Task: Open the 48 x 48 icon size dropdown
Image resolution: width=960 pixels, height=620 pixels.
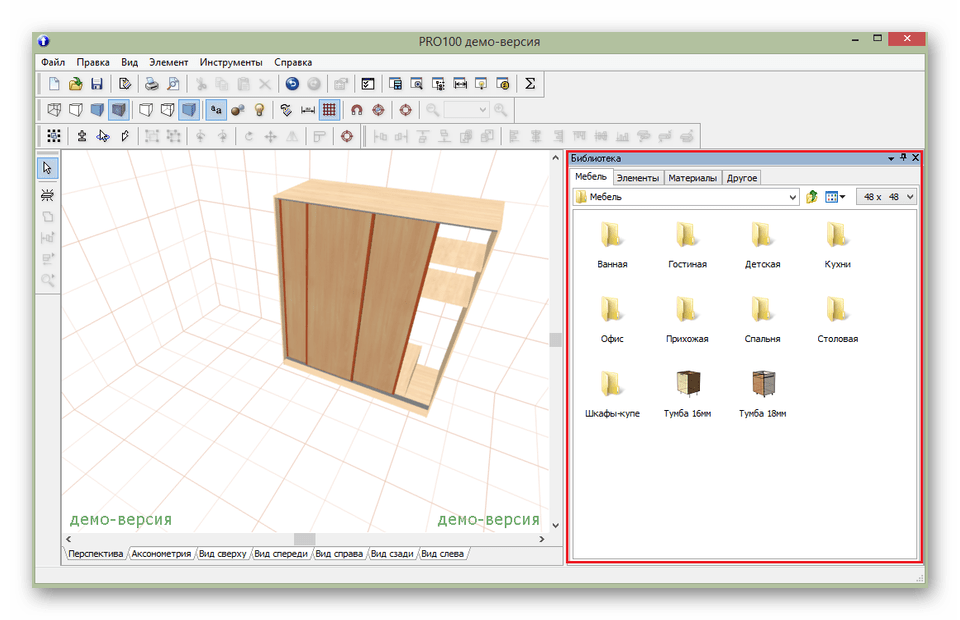Action: pyautogui.click(x=886, y=196)
